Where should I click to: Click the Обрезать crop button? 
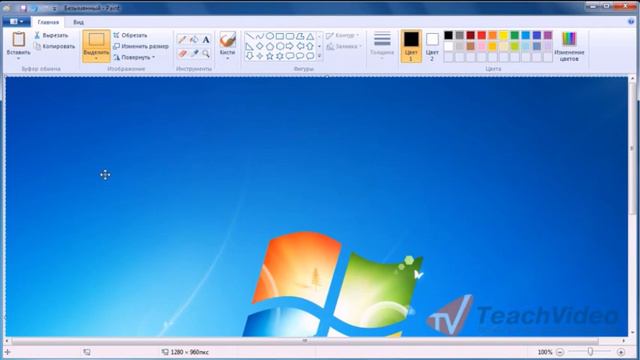click(x=130, y=36)
